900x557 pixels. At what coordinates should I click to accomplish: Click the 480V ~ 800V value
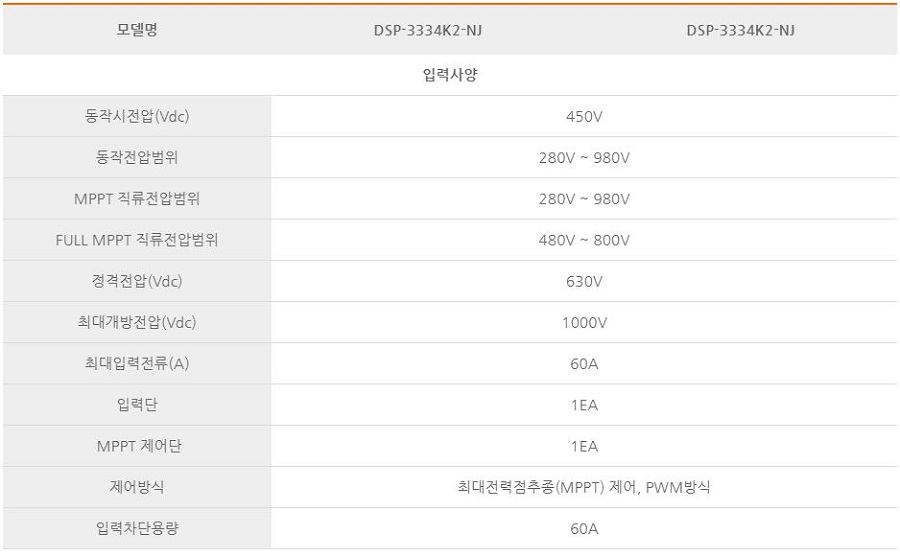(584, 240)
